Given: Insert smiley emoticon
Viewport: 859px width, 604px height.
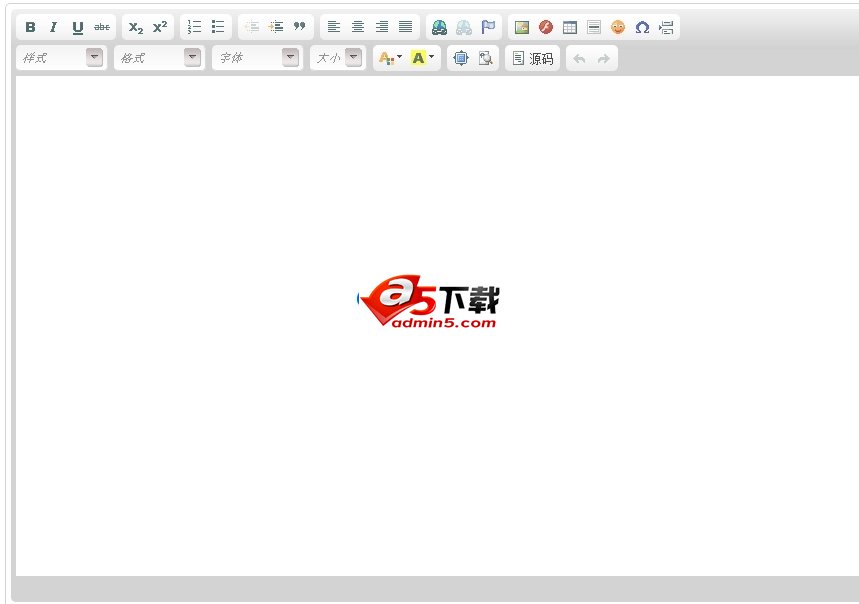Looking at the screenshot, I should pos(618,27).
